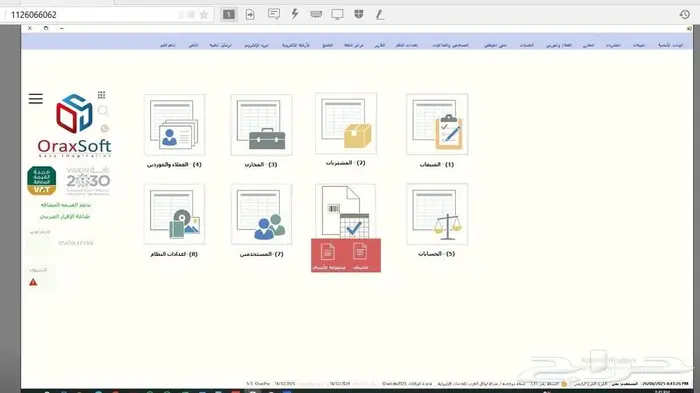Image resolution: width=700 pixels, height=393 pixels.
Task: Open the Warehouses briefcase tile (3)
Action: pos(261,125)
